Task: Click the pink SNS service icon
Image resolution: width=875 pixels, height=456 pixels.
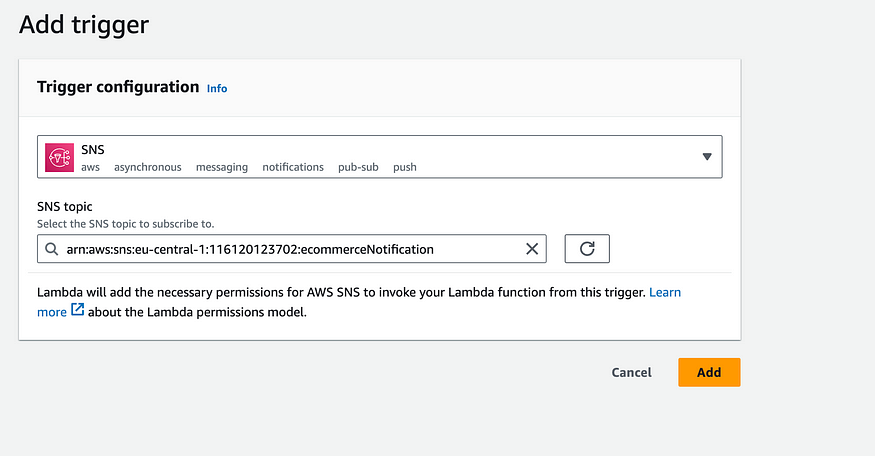Action: coord(60,157)
